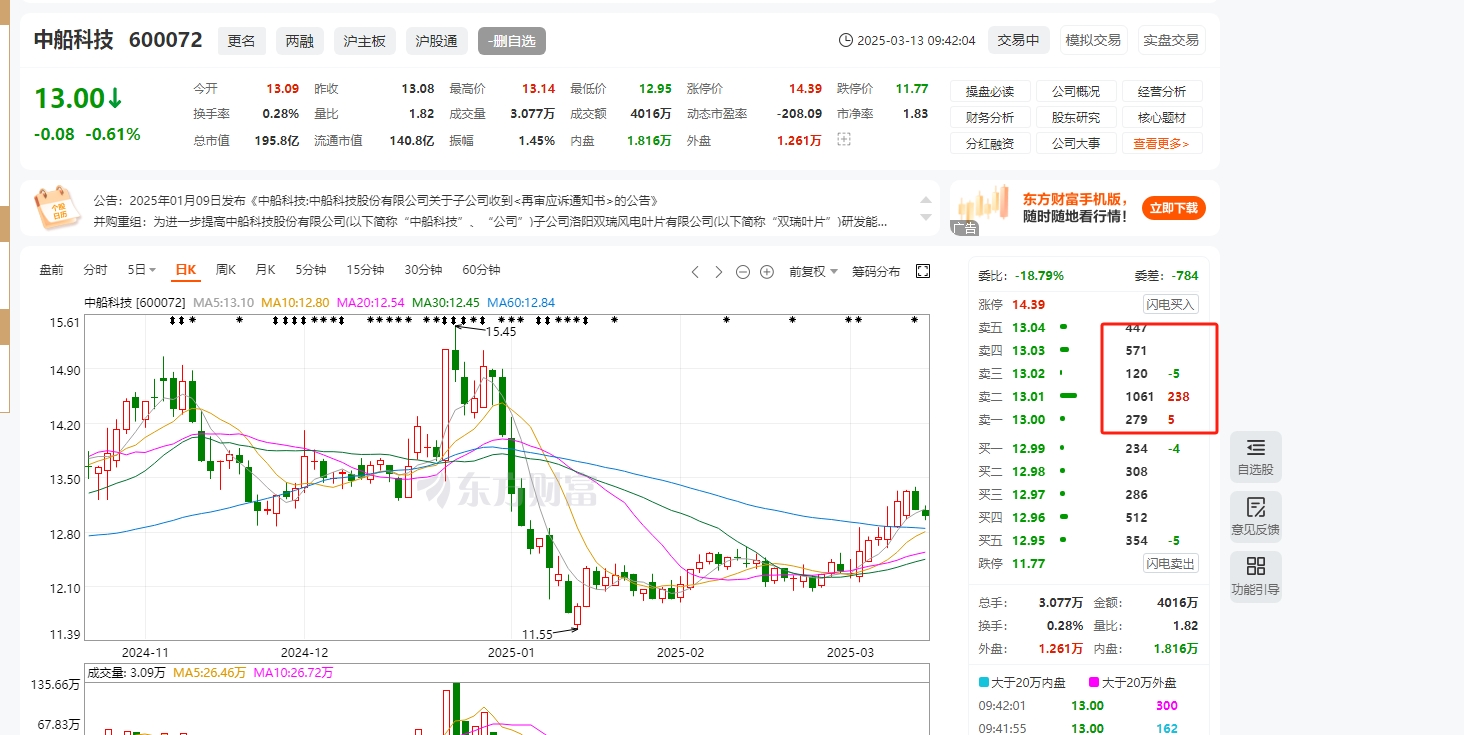Viewport: 1464px width, 735px height.
Task: Open 实盘交易 live trading
Action: pyautogui.click(x=1171, y=40)
